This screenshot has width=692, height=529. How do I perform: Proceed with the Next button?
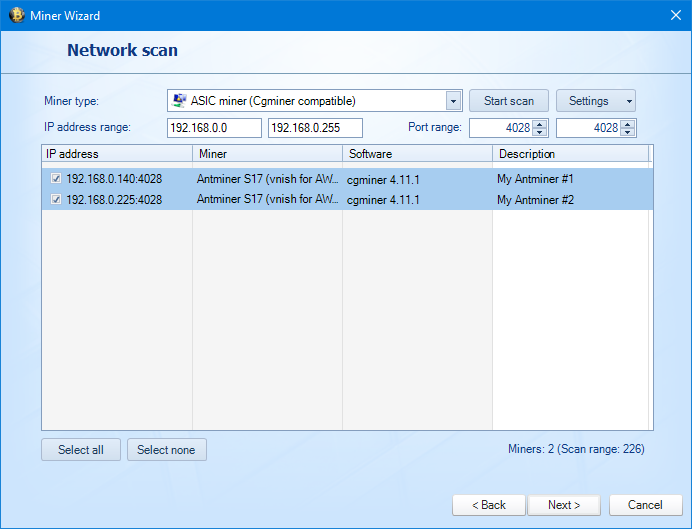tap(564, 505)
